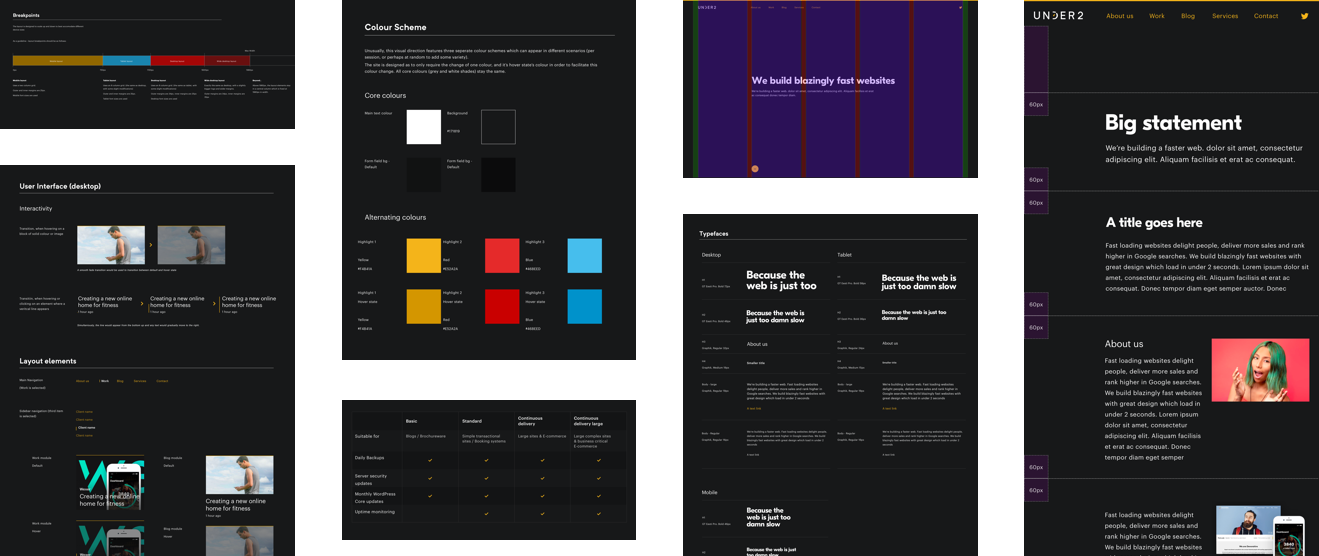The width and height of the screenshot is (1319, 556).
Task: Click the outlined Background colour swatch
Action: [498, 127]
